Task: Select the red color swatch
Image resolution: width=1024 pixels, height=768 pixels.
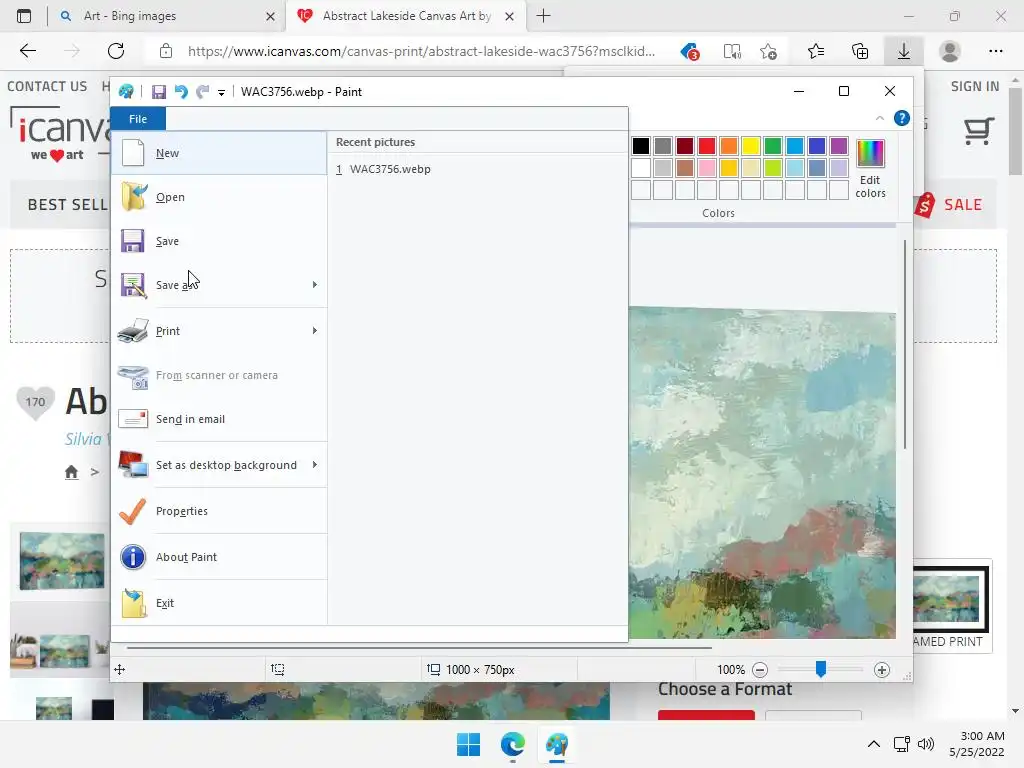Action: click(x=707, y=146)
